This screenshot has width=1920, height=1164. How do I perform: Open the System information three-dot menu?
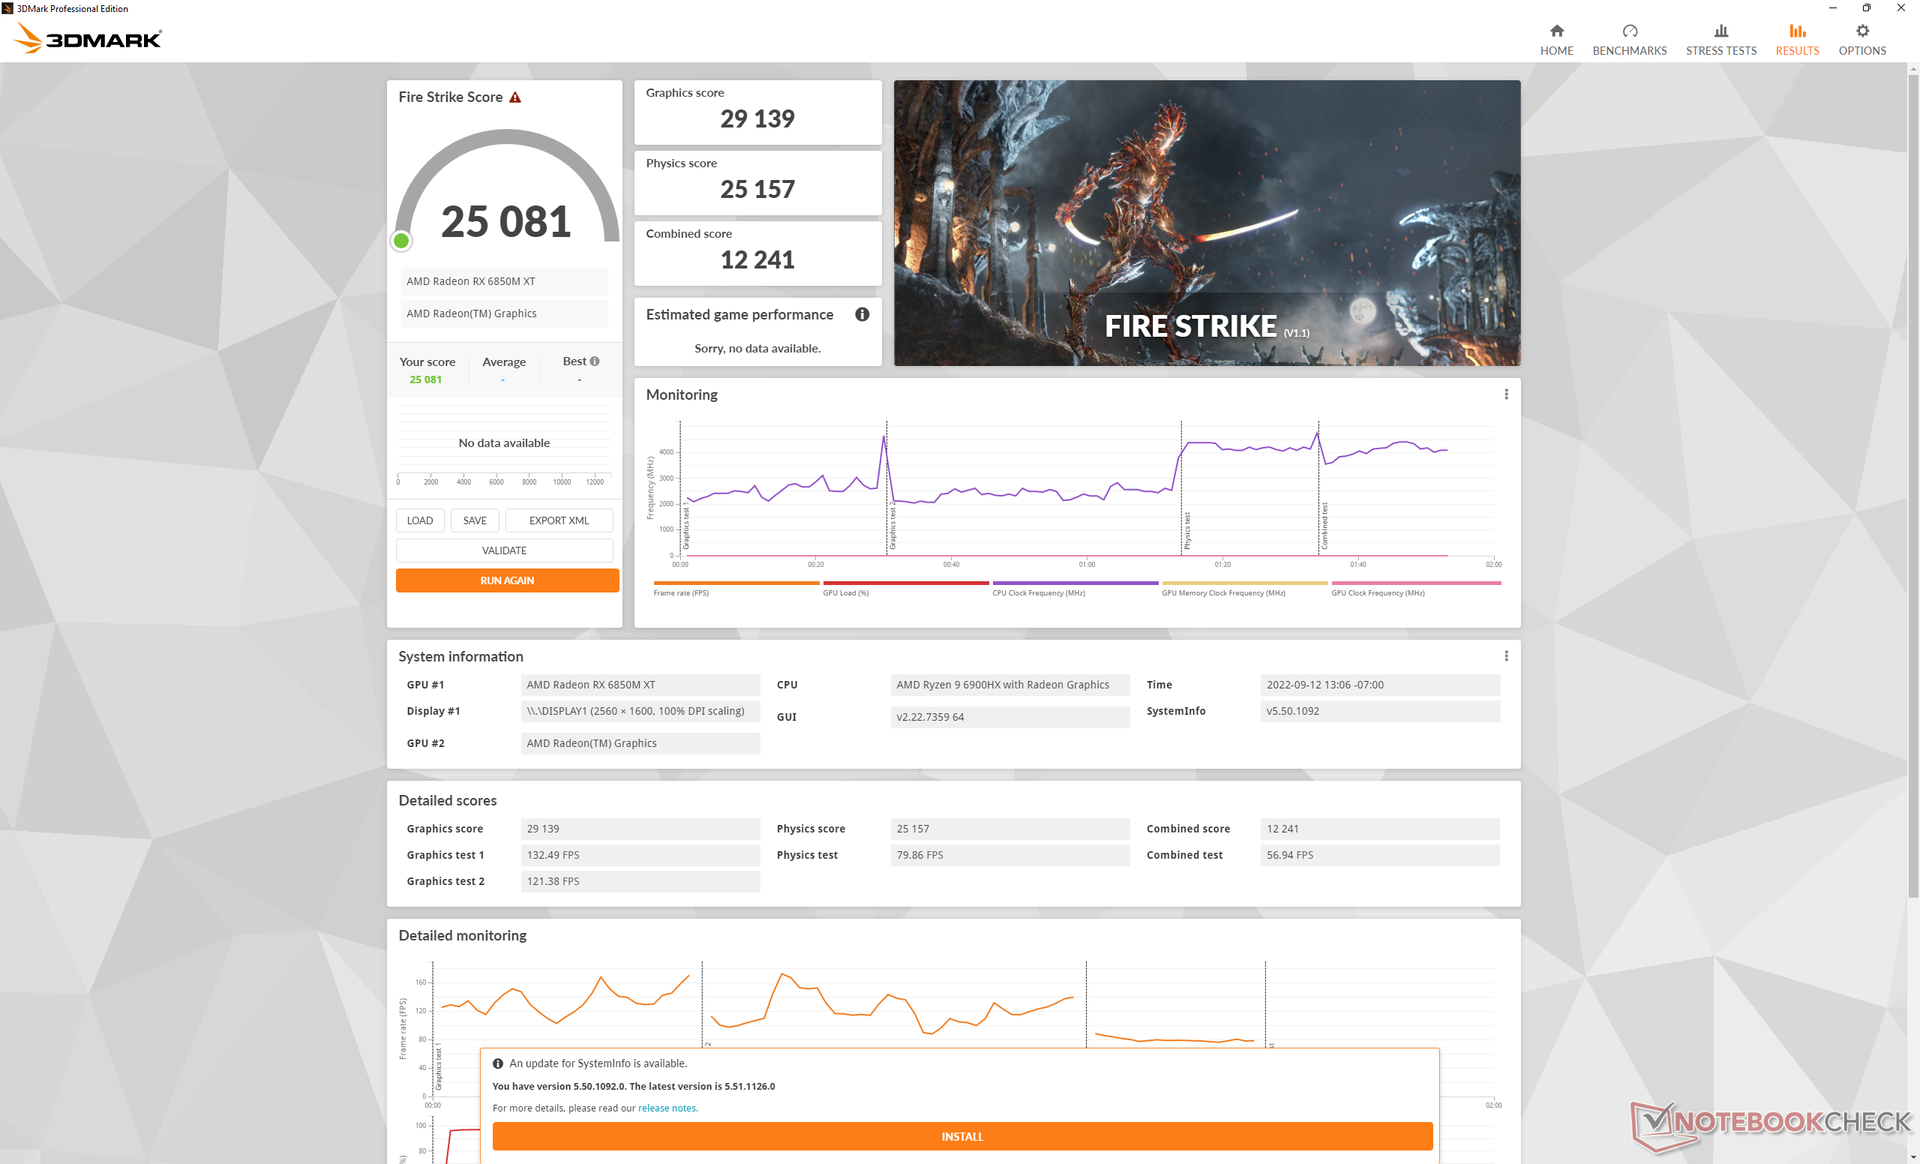[1506, 656]
